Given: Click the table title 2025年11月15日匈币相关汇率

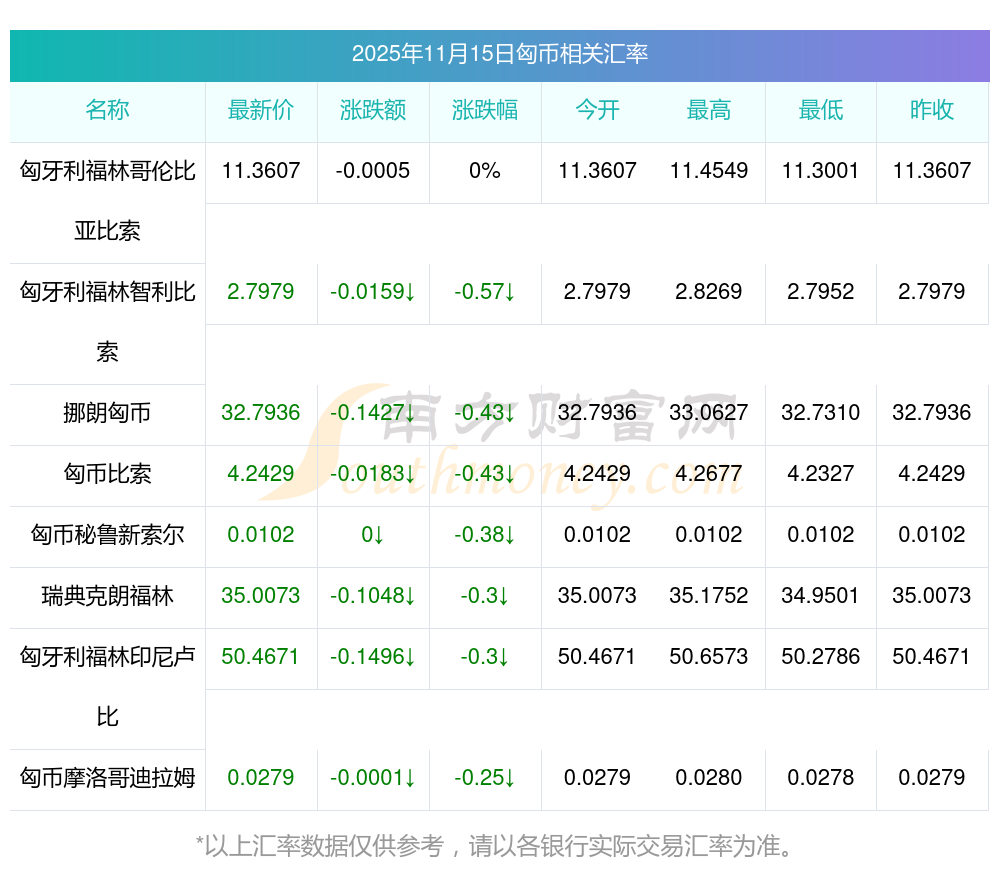Looking at the screenshot, I should [499, 54].
